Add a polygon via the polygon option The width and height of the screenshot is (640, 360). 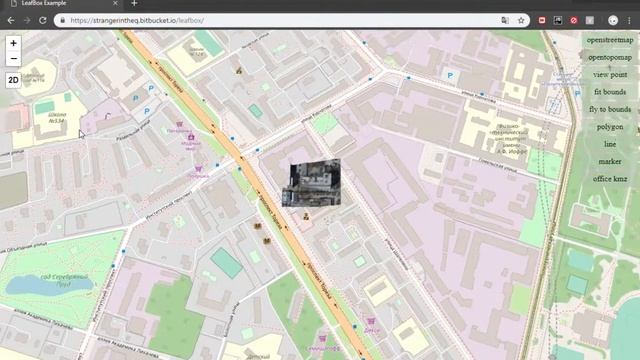click(x=610, y=127)
